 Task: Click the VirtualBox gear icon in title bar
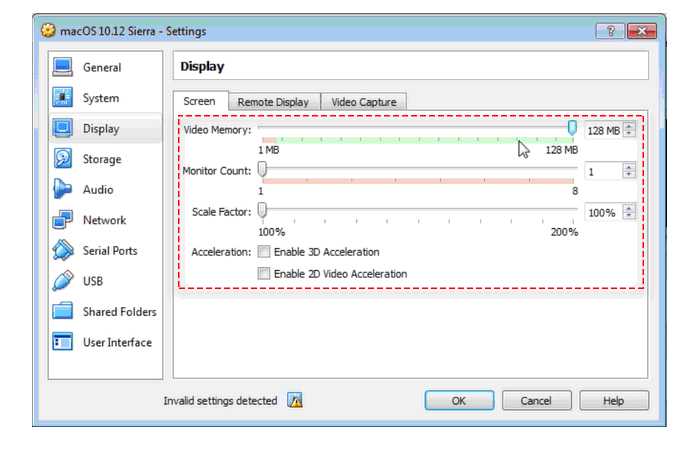click(48, 31)
